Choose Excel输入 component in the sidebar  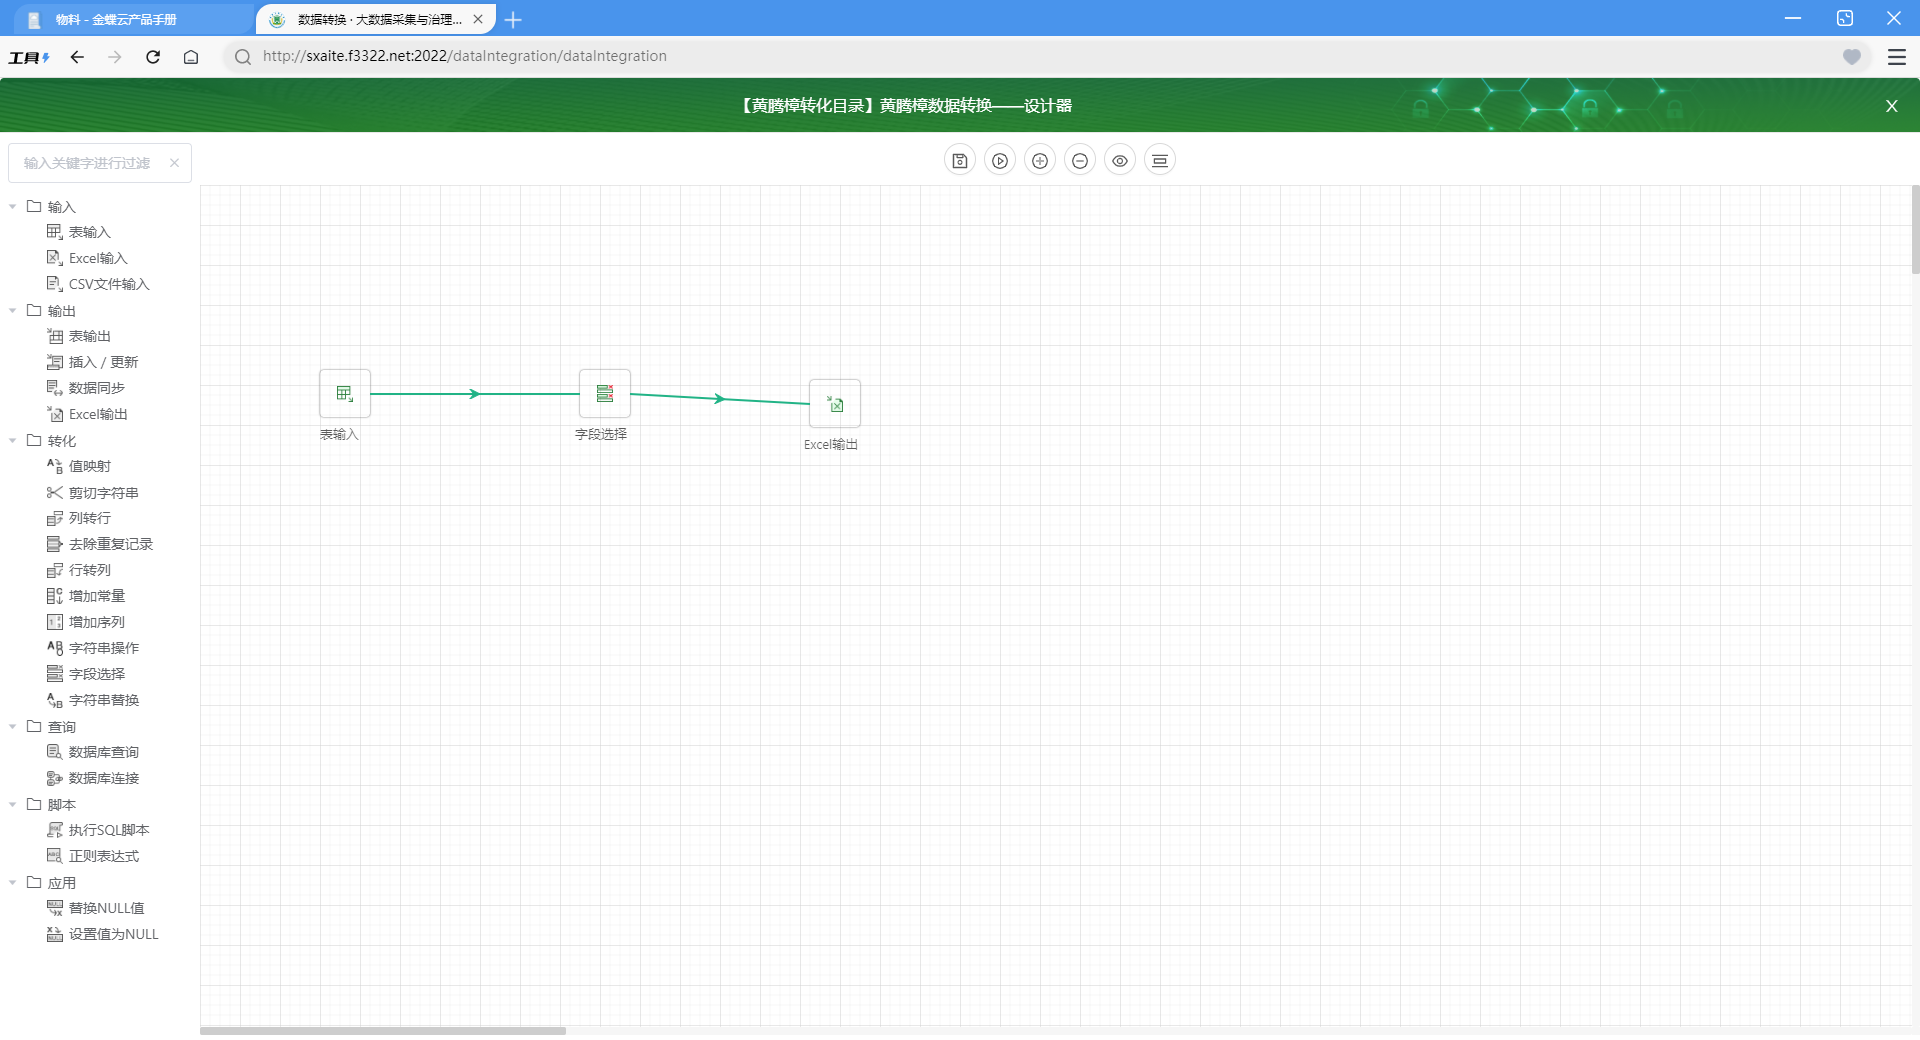click(87, 258)
